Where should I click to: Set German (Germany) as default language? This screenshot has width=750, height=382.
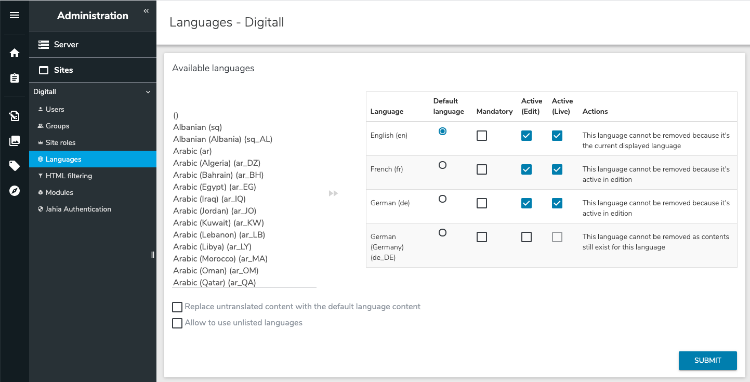pos(442,233)
